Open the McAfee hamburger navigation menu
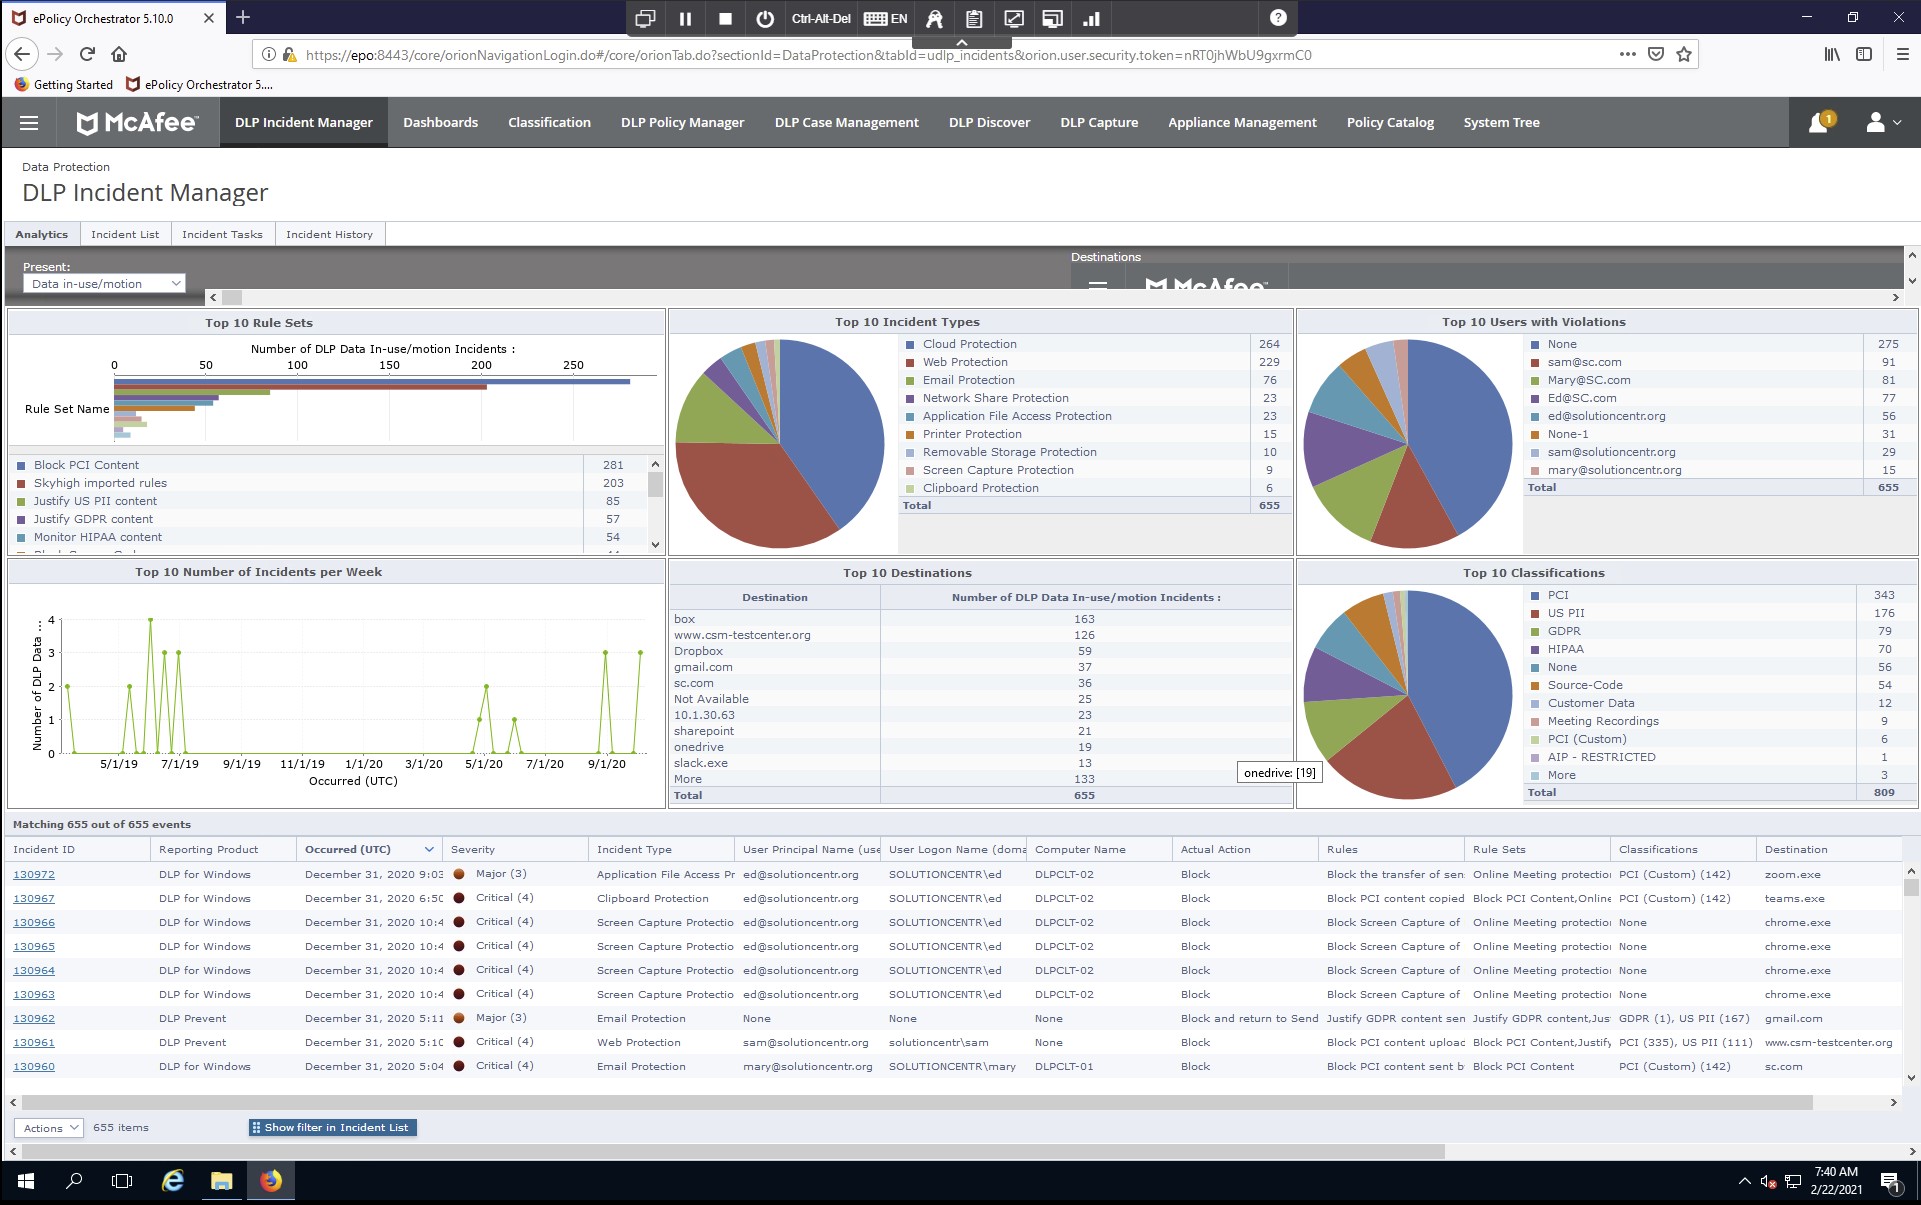This screenshot has height=1205, width=1921. click(29, 123)
